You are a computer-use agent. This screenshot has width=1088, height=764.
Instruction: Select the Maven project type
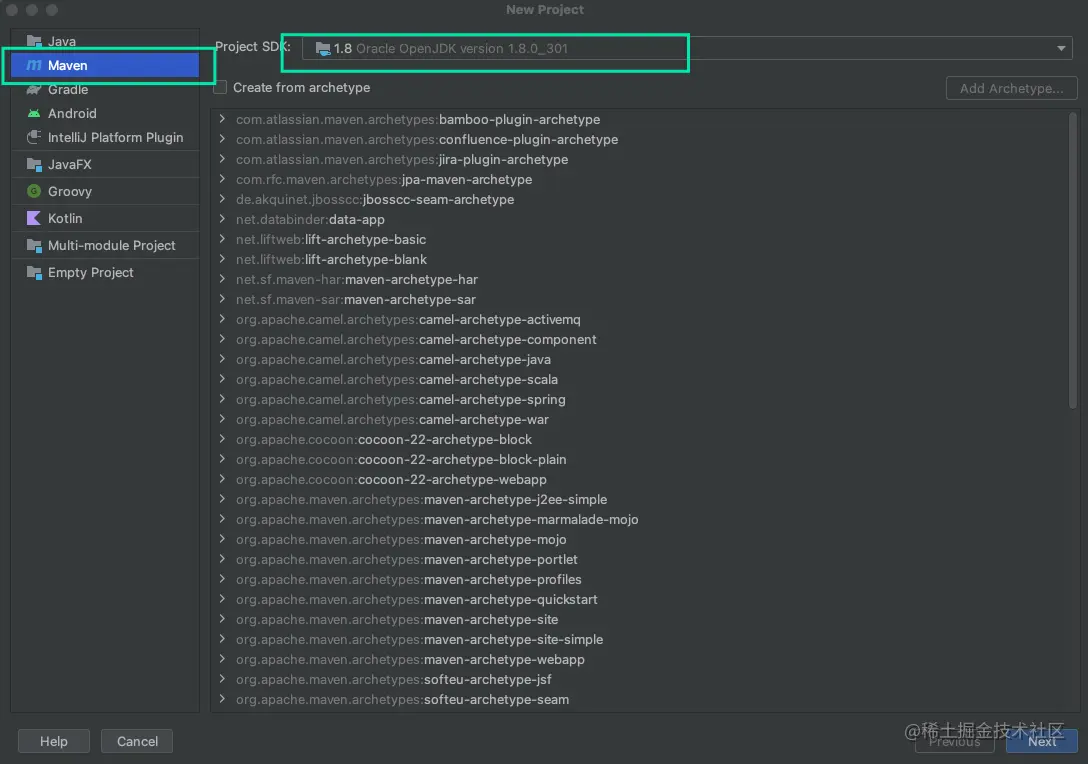[x=105, y=65]
